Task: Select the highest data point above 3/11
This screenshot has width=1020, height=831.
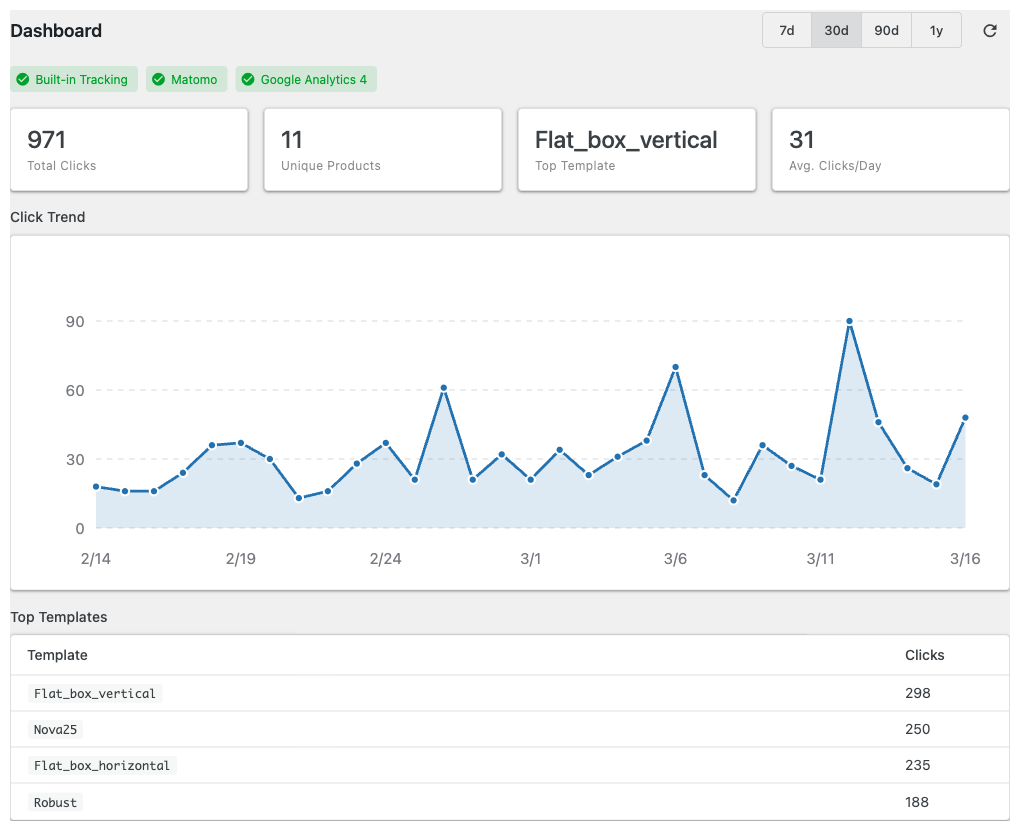Action: (849, 320)
